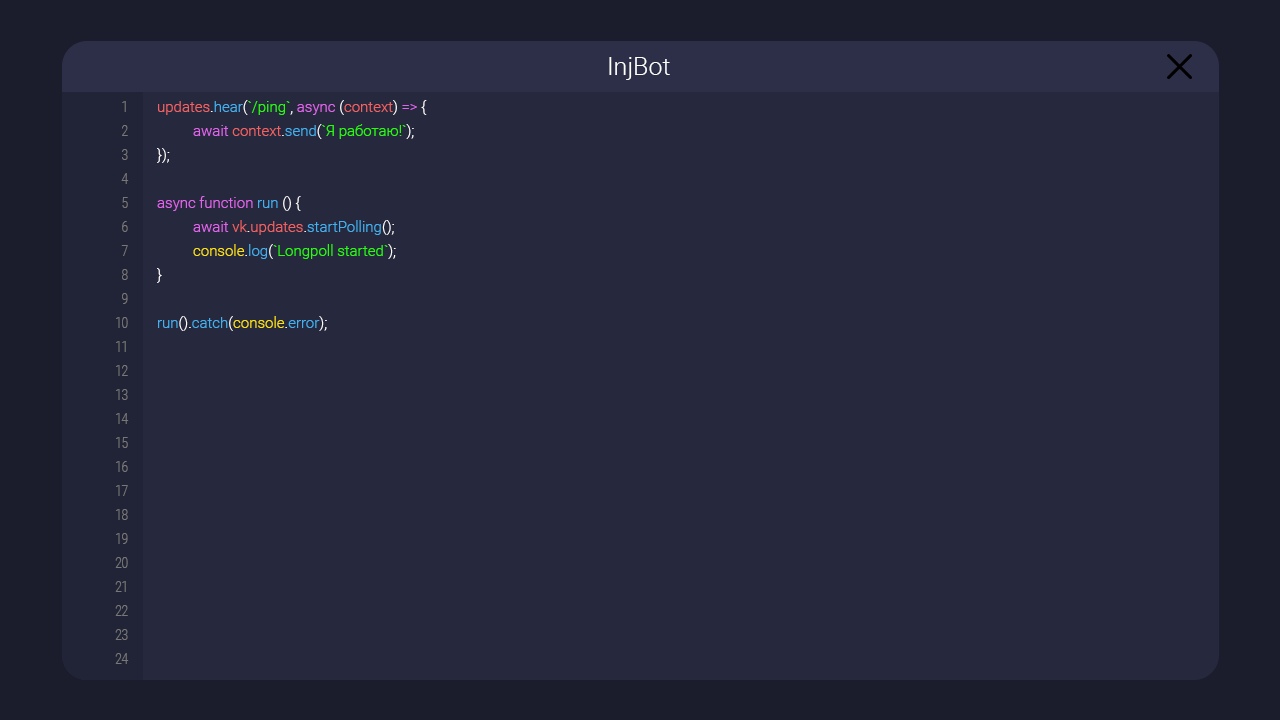Click the hear method on line 1
1280x720 pixels.
[228, 107]
